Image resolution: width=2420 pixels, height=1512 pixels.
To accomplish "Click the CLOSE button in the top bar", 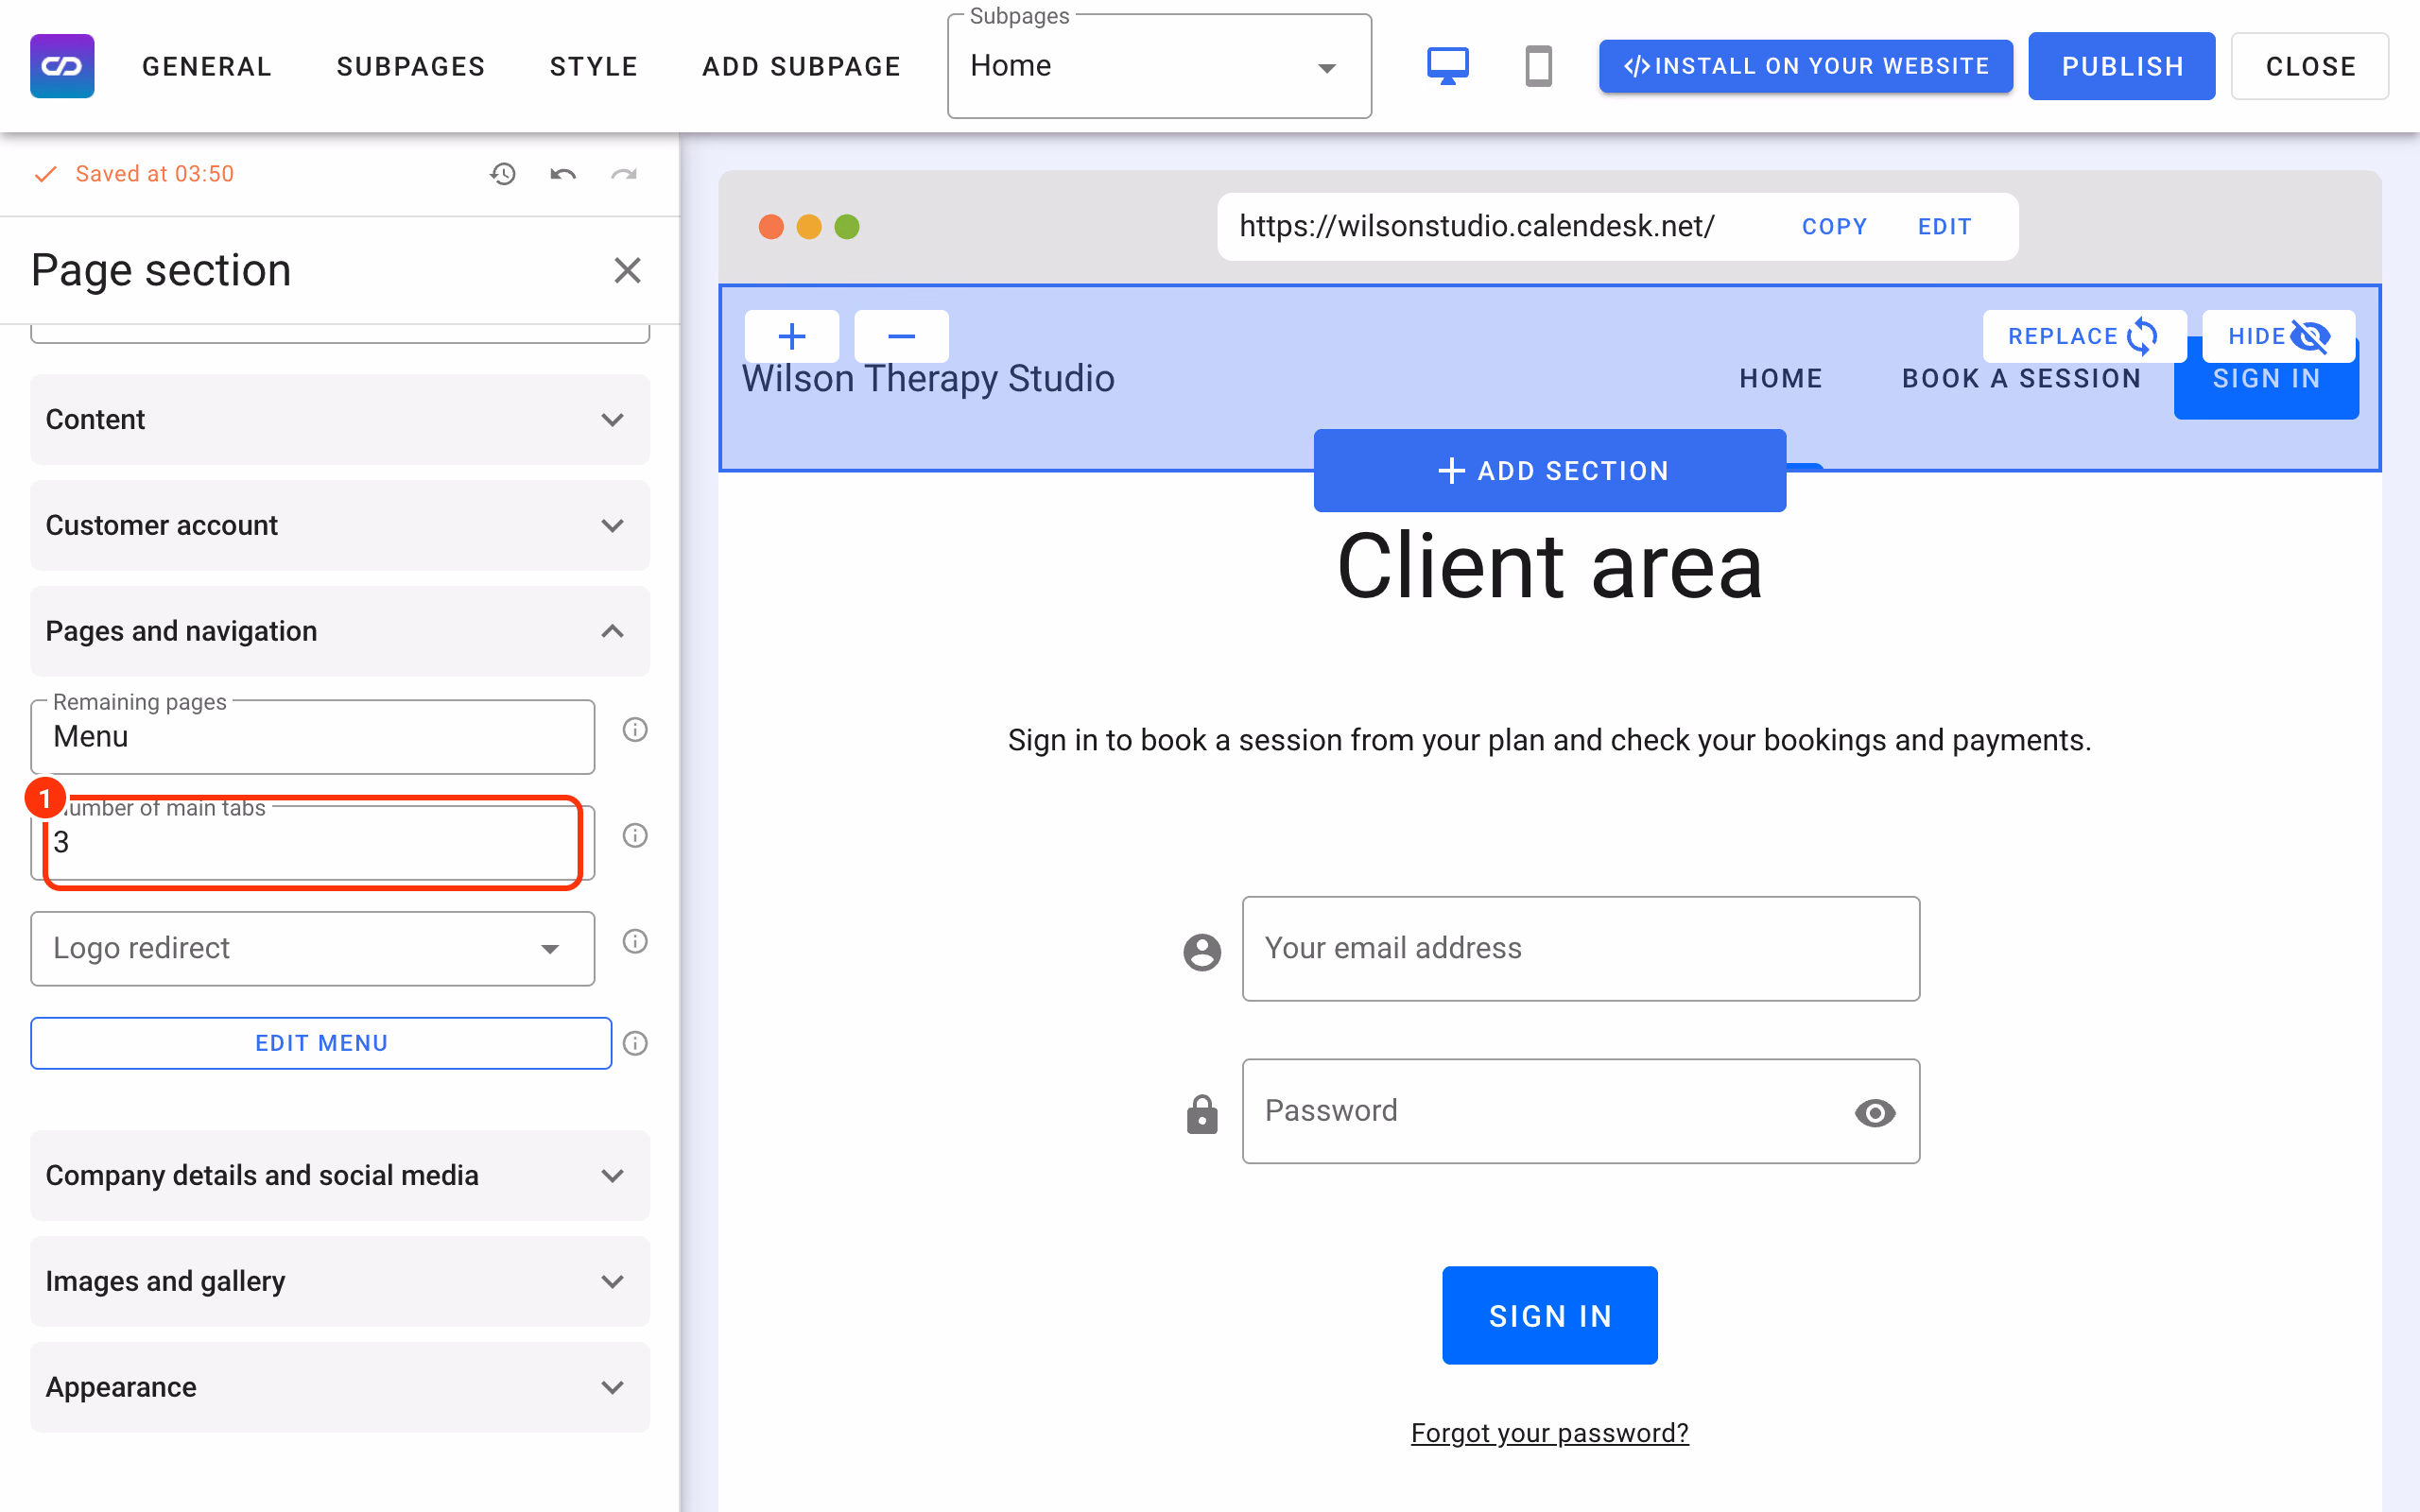I will click(2310, 66).
